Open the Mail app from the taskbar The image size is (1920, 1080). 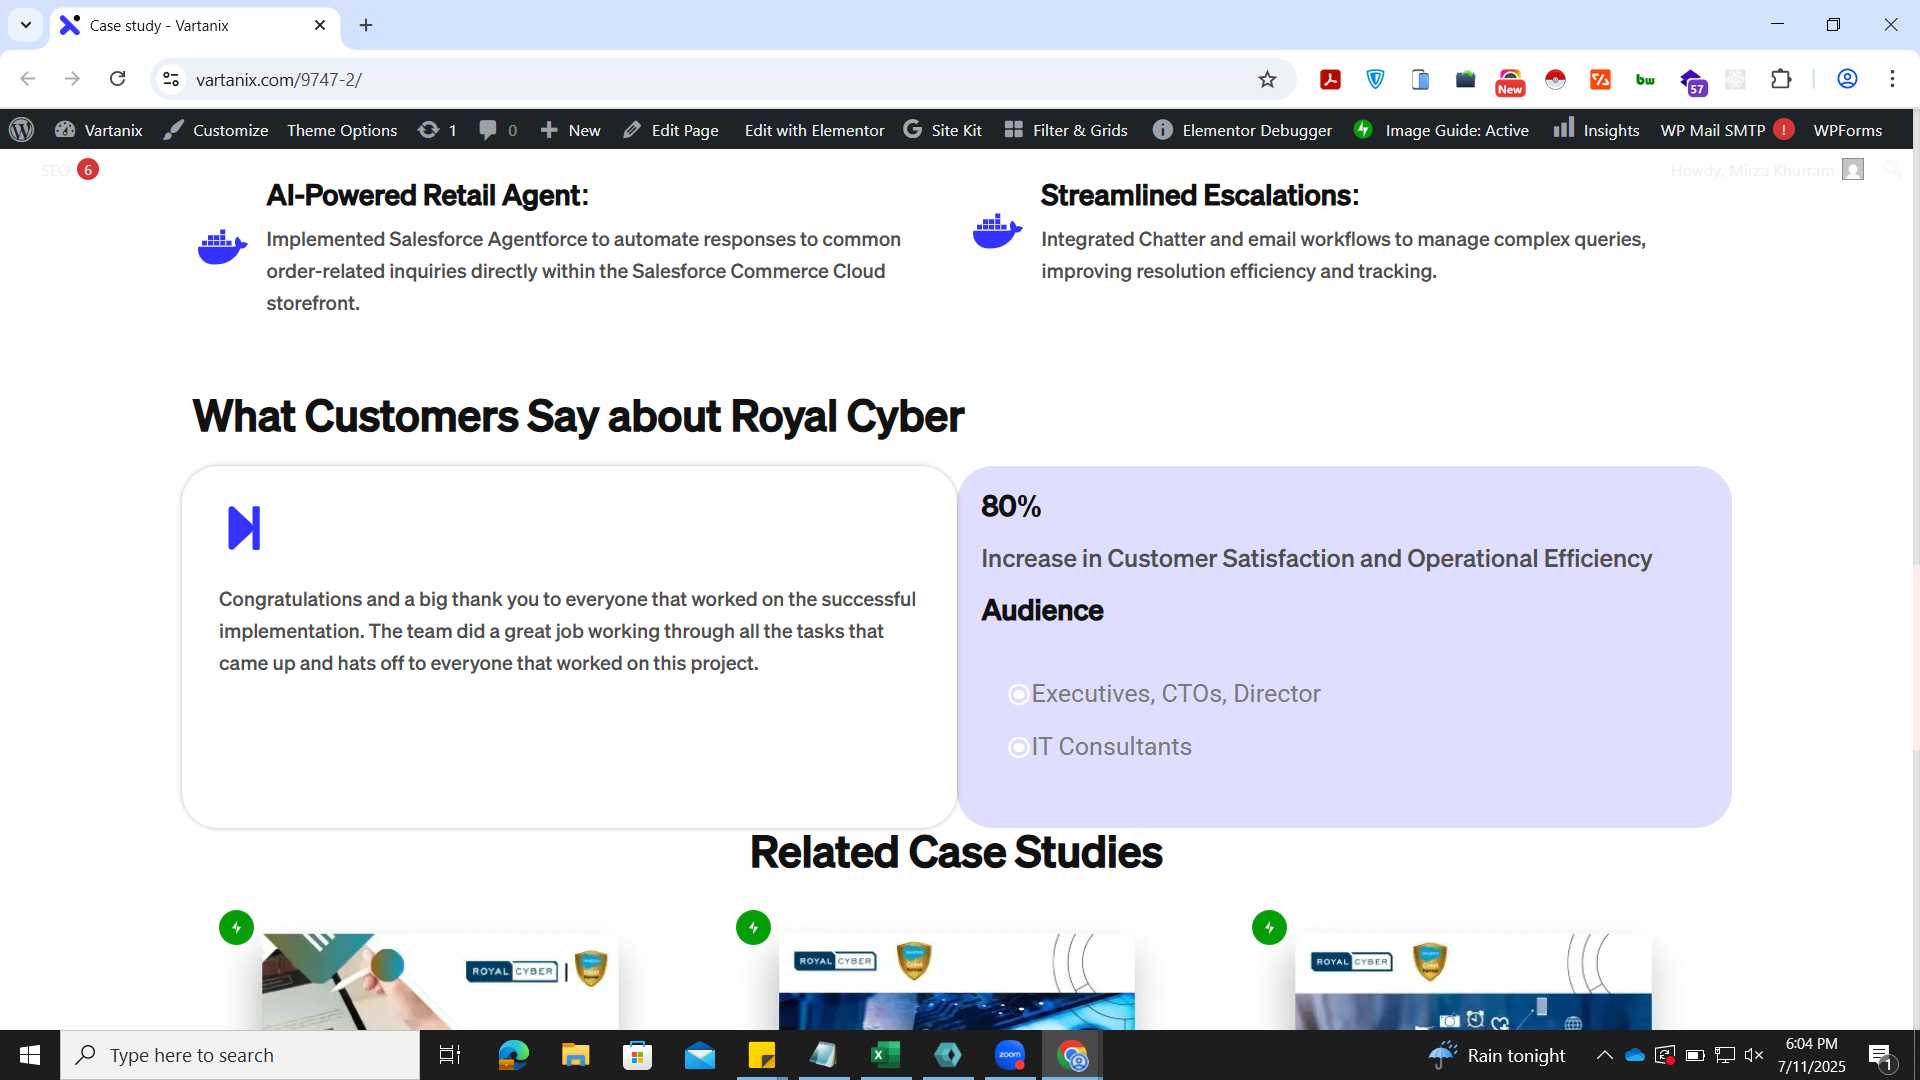tap(699, 1055)
